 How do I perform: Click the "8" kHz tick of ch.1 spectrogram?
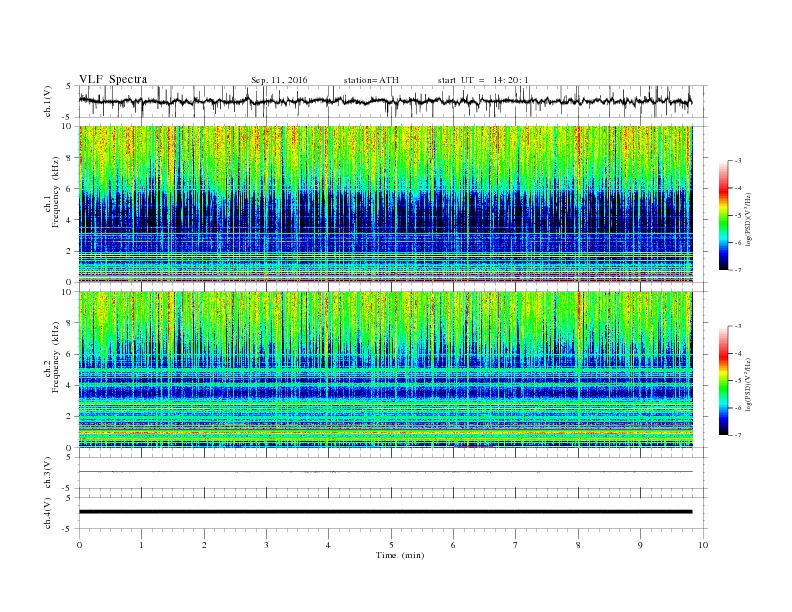tap(70, 158)
